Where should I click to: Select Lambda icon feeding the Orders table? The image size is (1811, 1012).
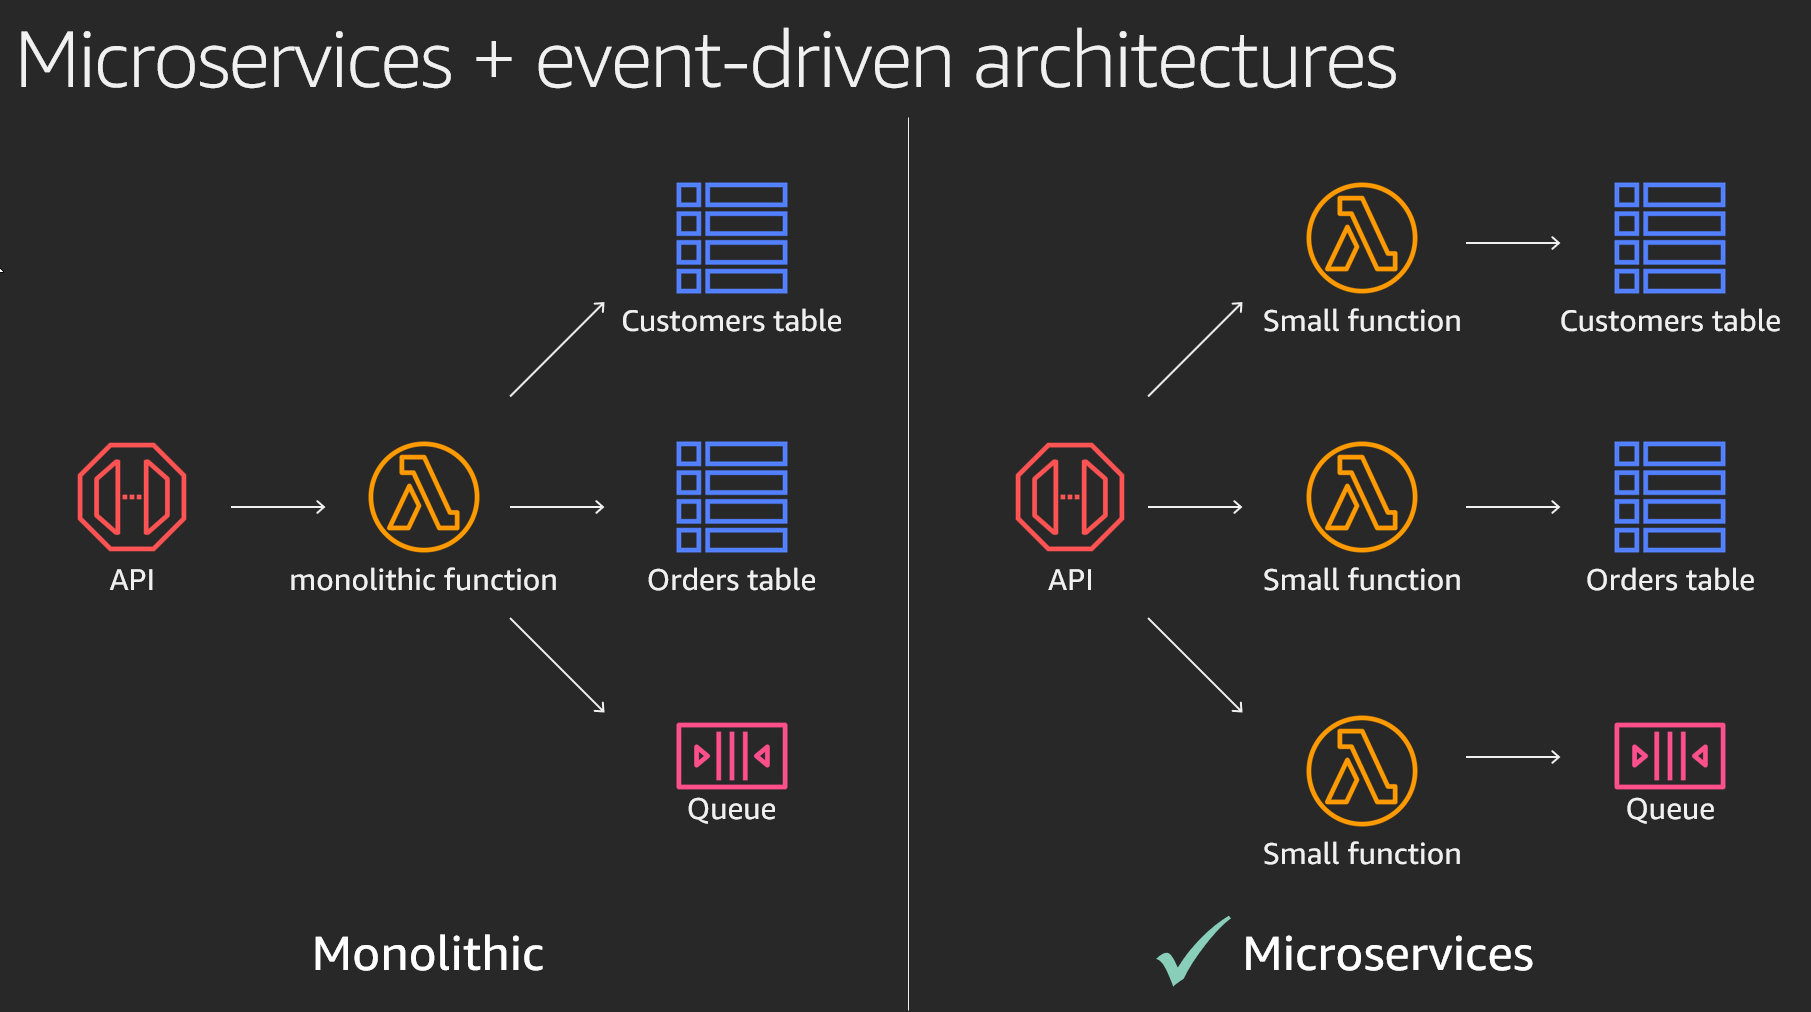point(1362,497)
